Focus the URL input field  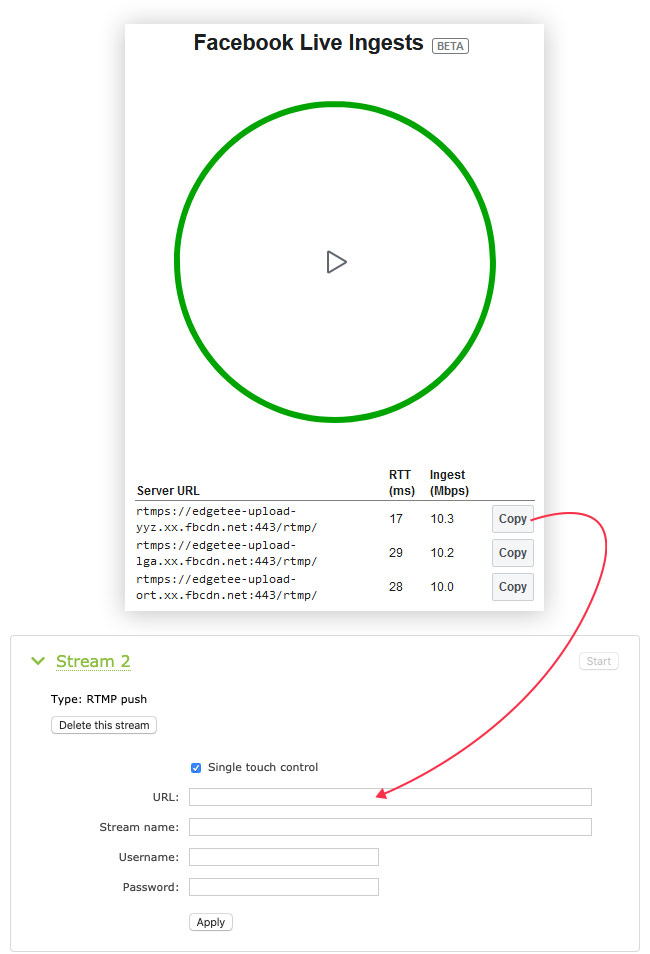390,797
